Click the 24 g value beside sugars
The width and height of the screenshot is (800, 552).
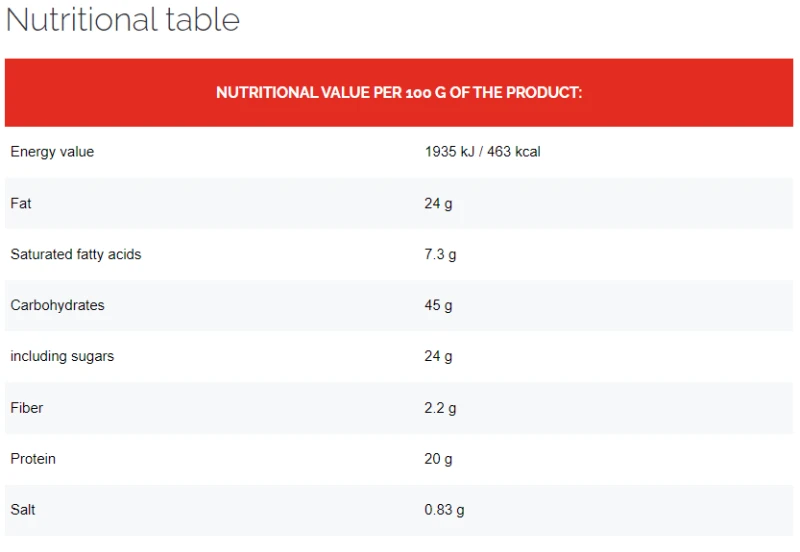tap(438, 356)
